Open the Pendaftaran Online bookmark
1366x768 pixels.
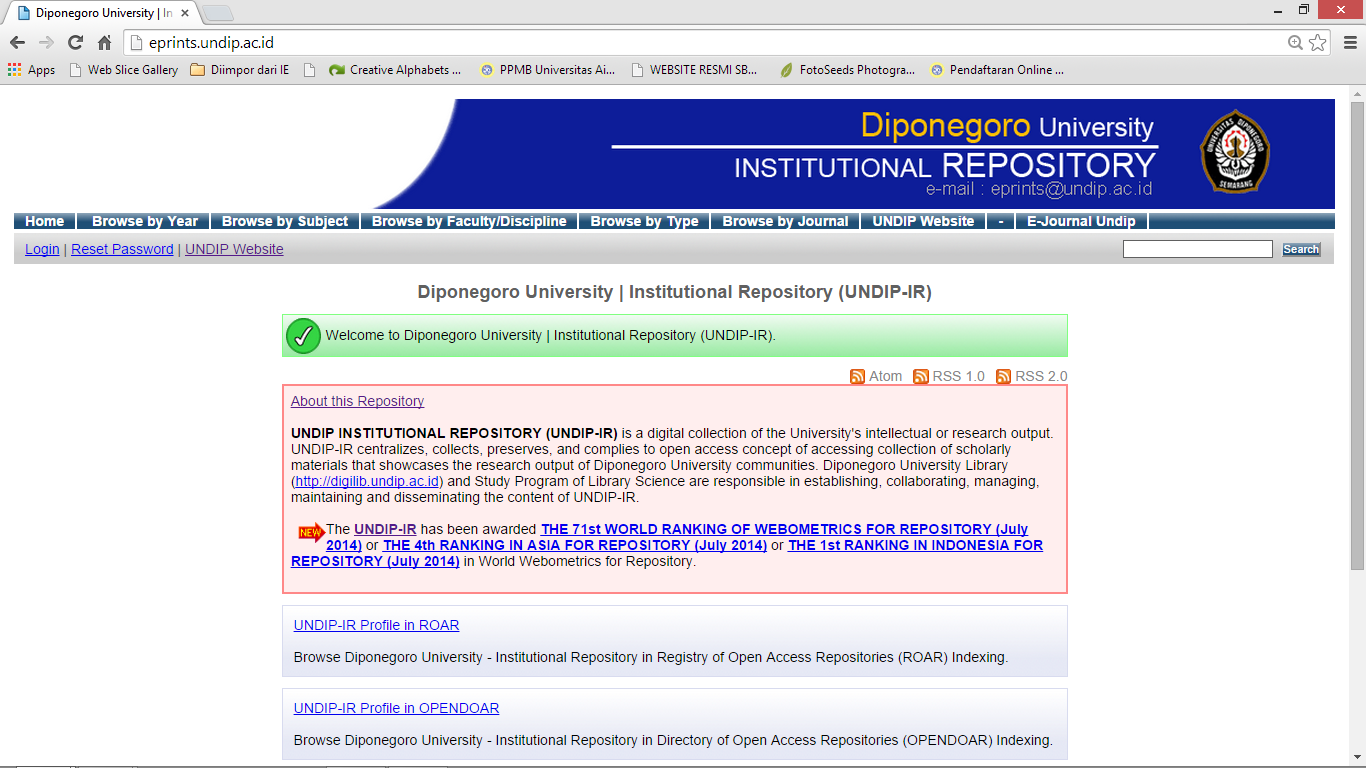pos(997,70)
